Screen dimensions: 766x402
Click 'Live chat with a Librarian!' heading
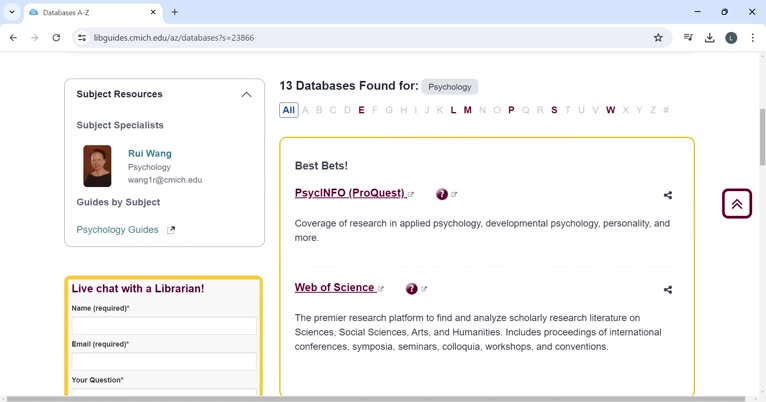tap(138, 288)
